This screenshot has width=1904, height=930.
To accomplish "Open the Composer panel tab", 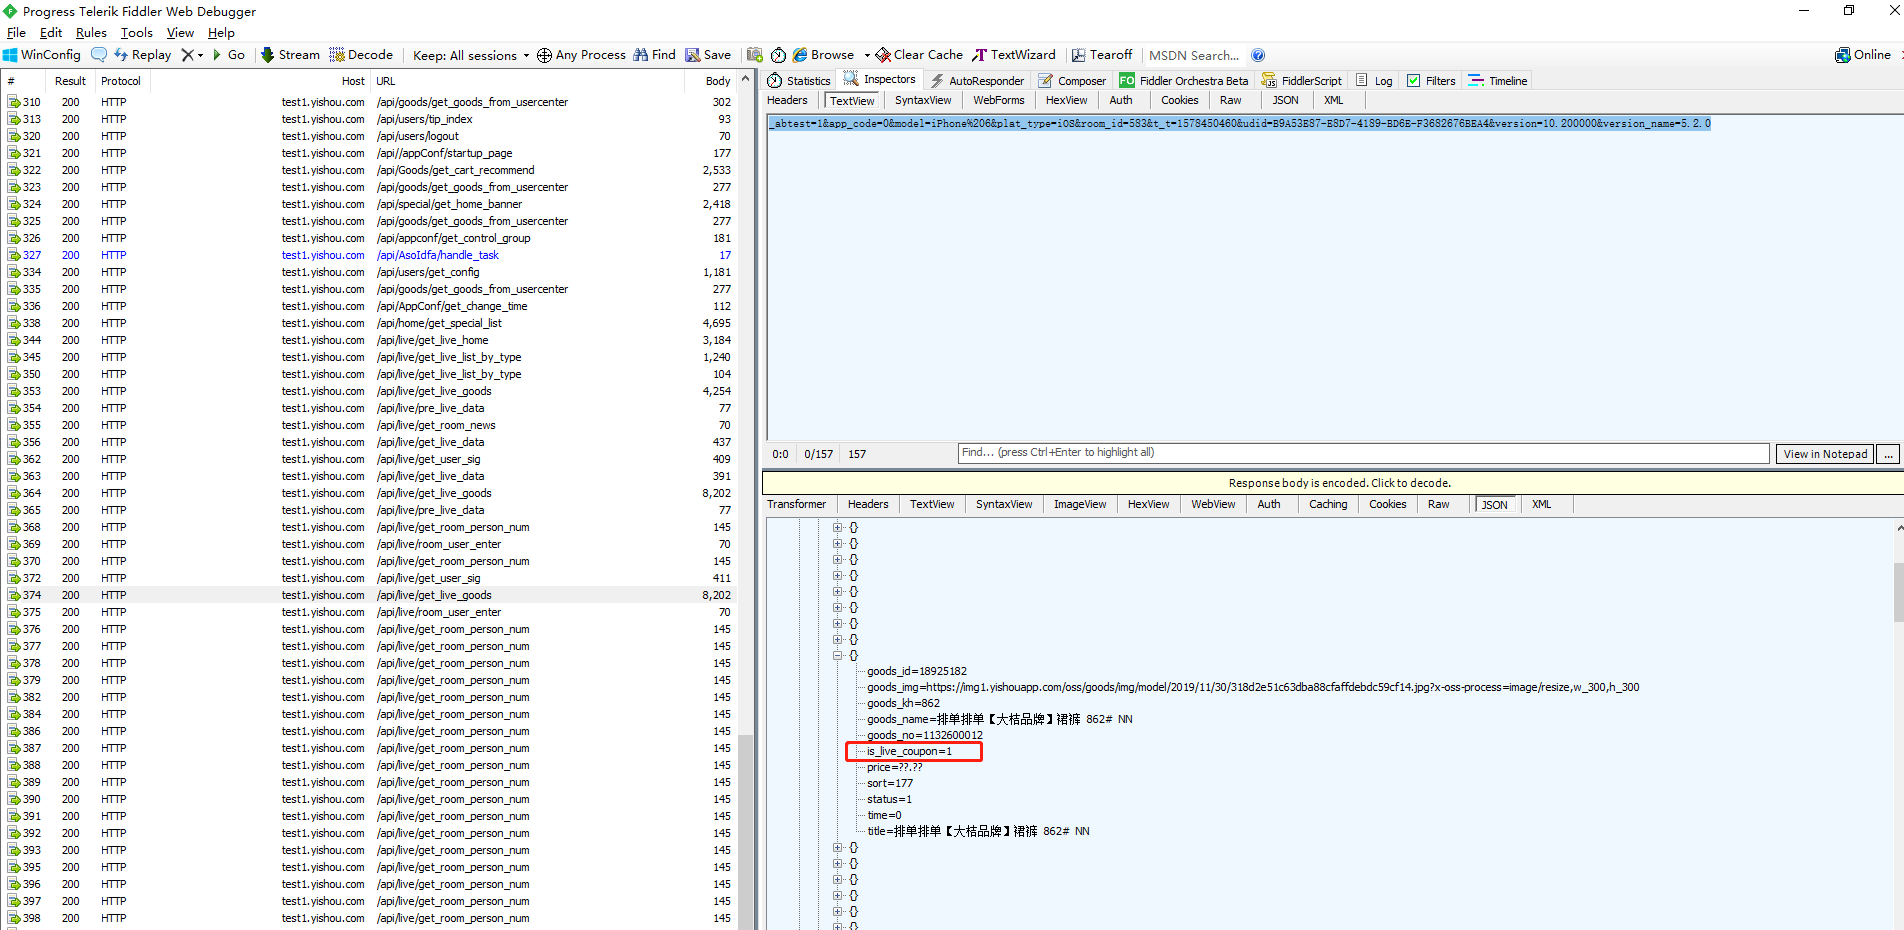I will 1072,81.
